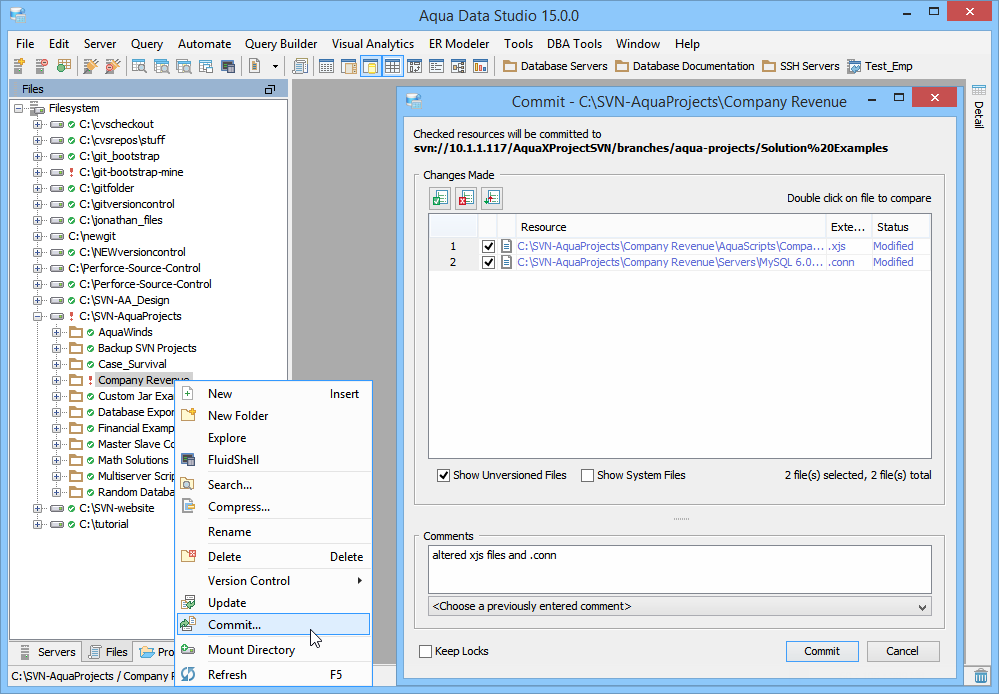Screen dimensions: 999x694
Task: Click the Select All icon in Changes Made
Action: click(440, 198)
